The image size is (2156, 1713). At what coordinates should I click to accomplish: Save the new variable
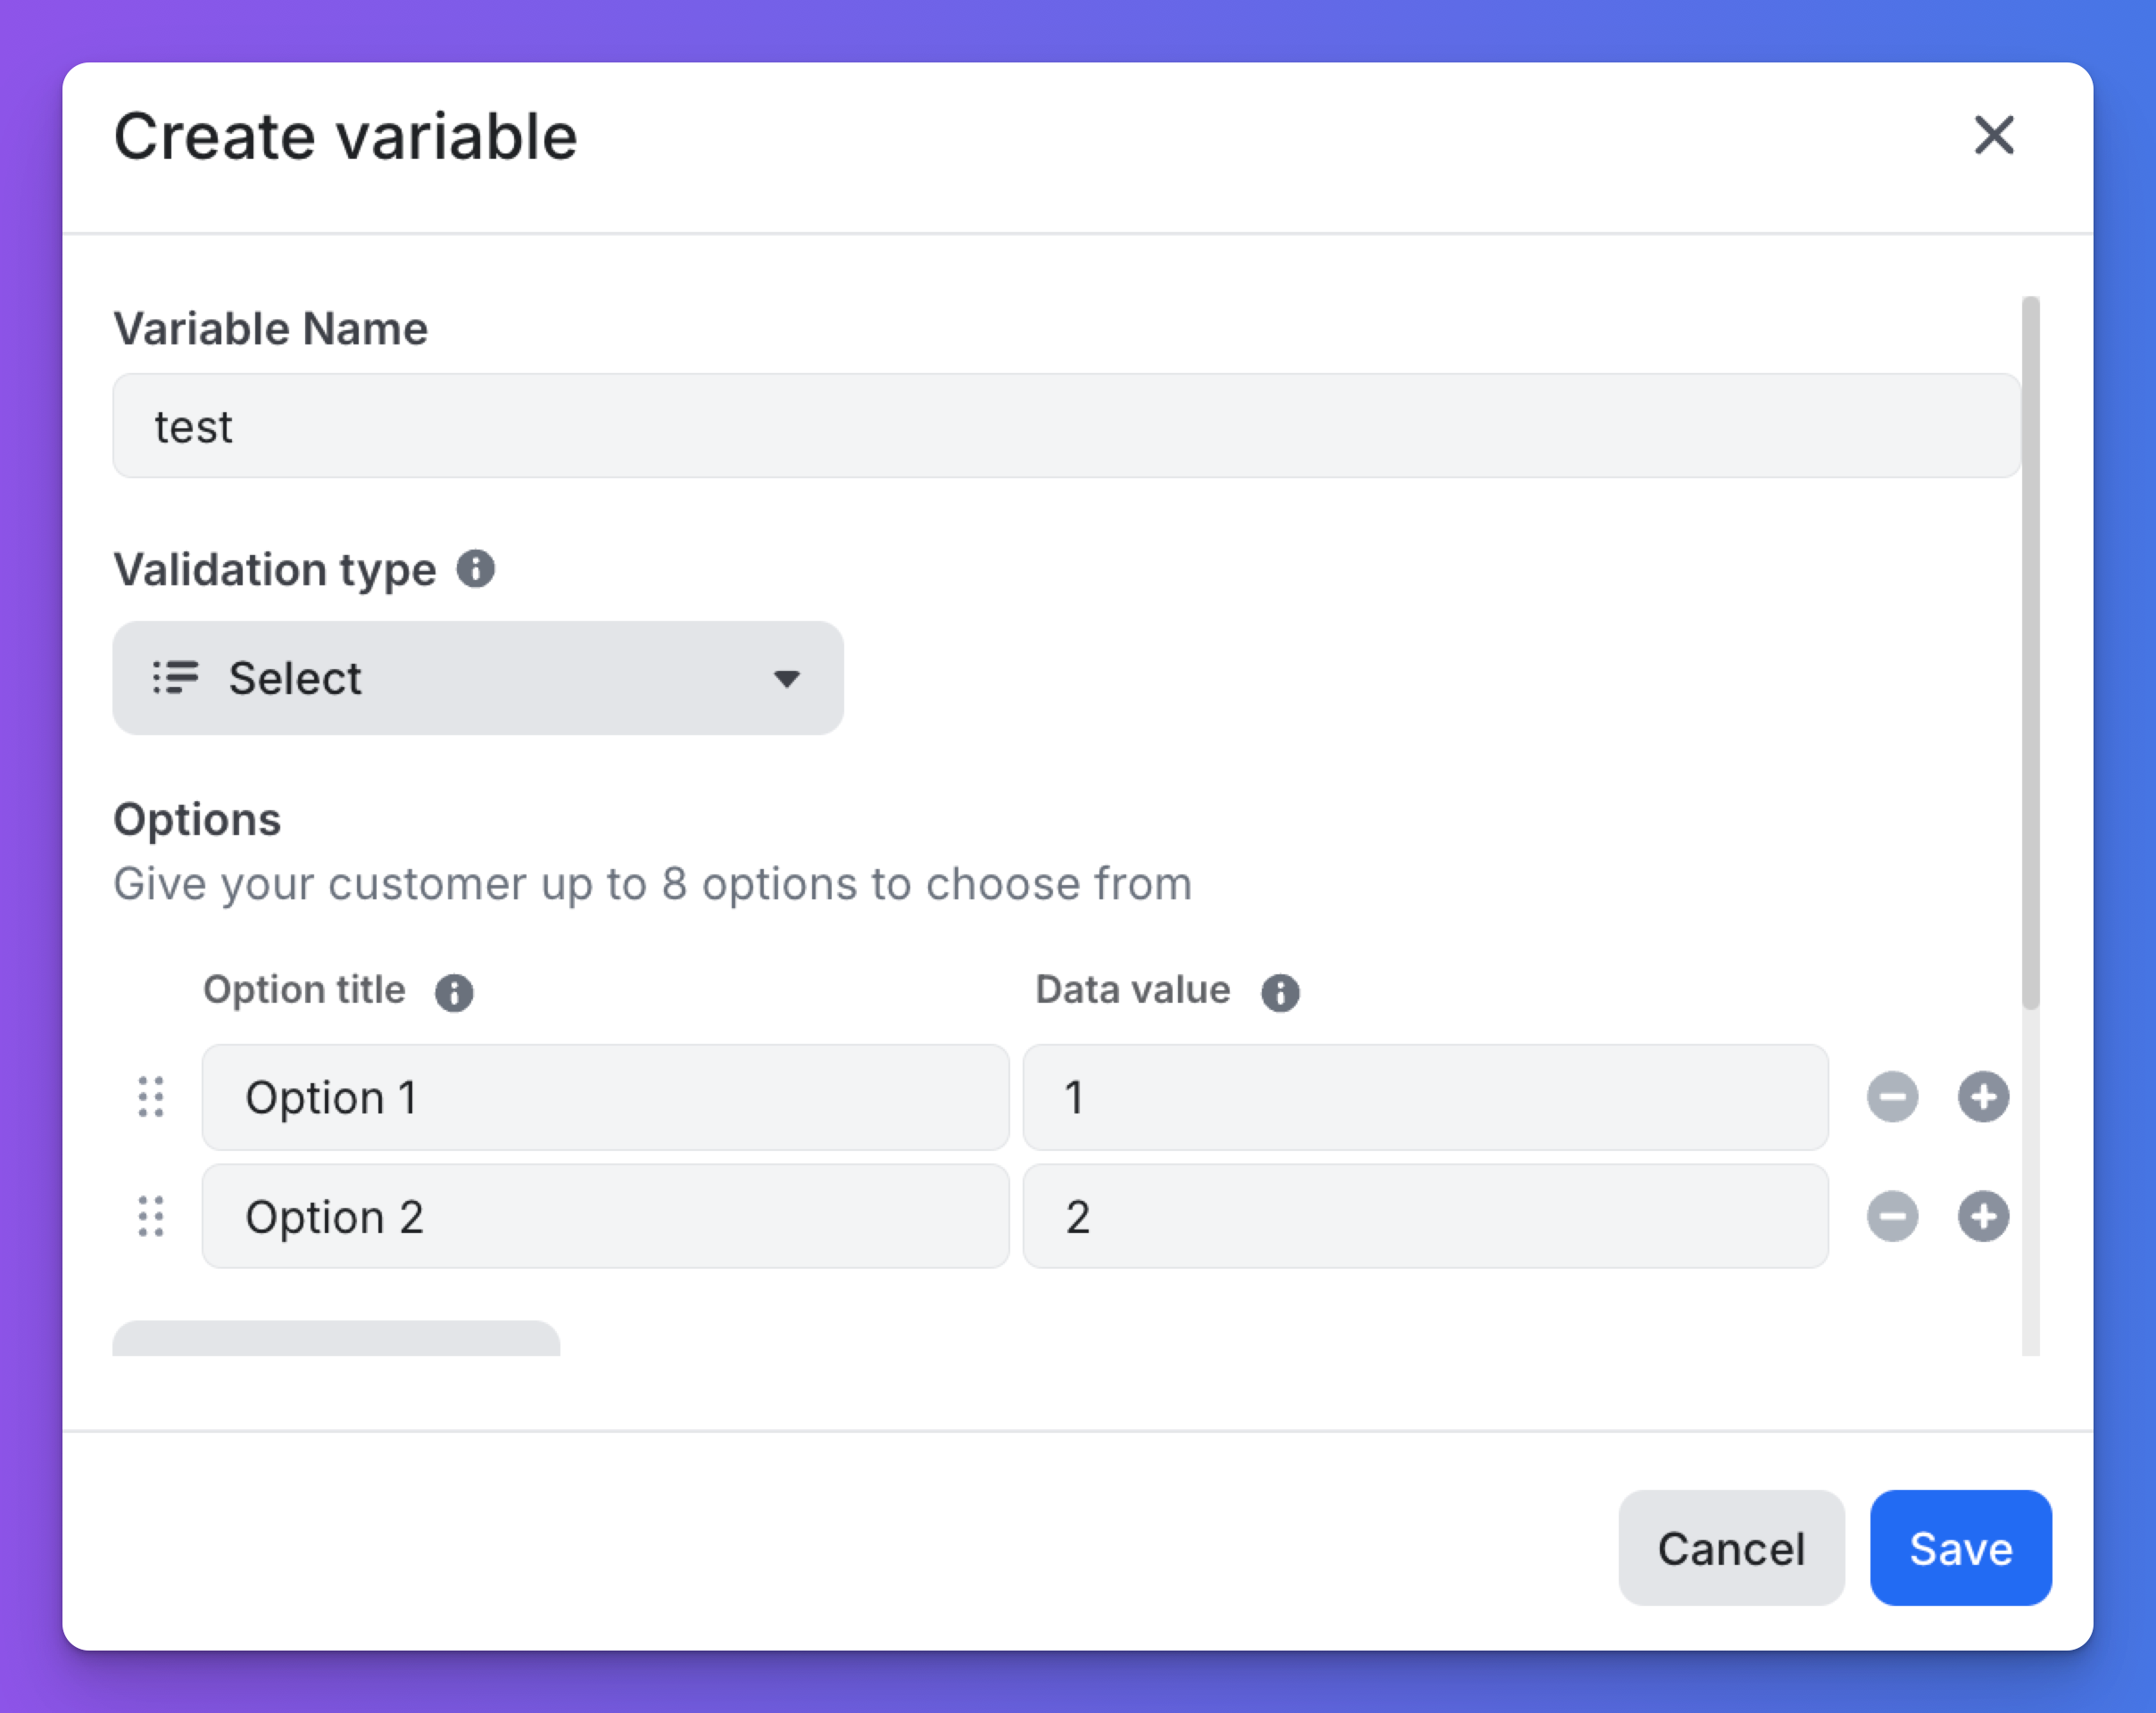(1960, 1548)
